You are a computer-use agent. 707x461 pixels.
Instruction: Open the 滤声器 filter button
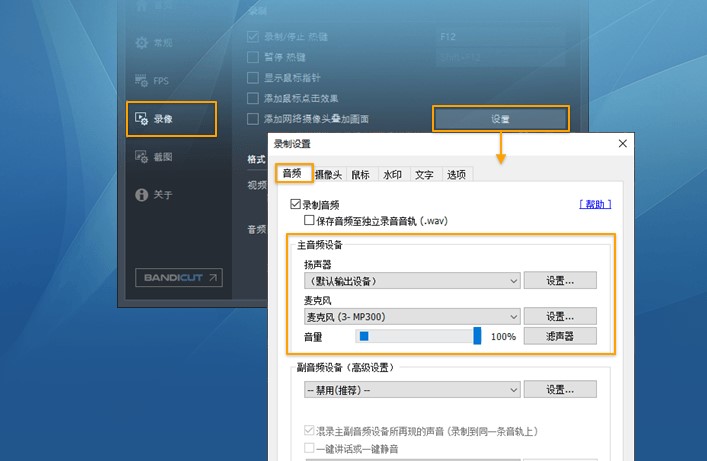point(560,336)
